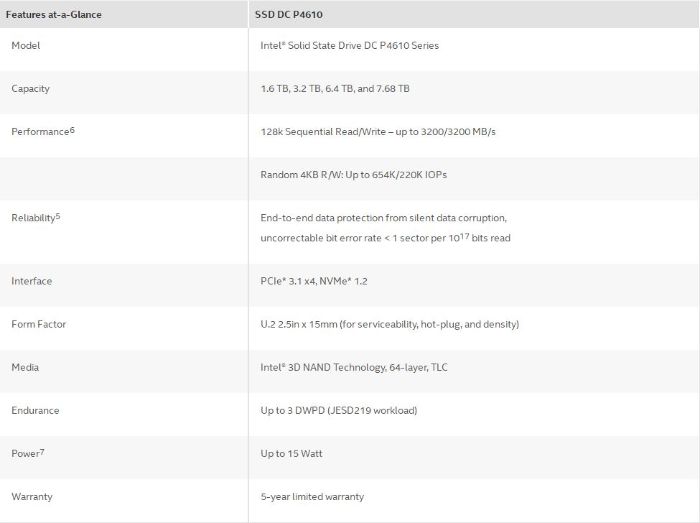Select the "Form Factor" row label
This screenshot has width=700, height=523.
(x=38, y=324)
